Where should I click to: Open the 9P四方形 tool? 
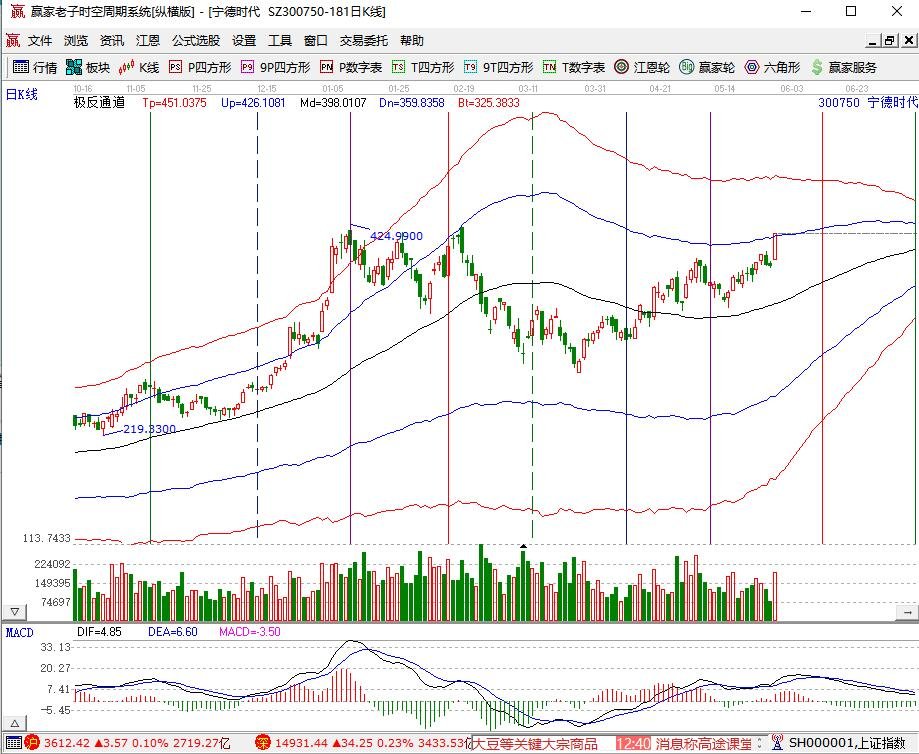[275, 67]
